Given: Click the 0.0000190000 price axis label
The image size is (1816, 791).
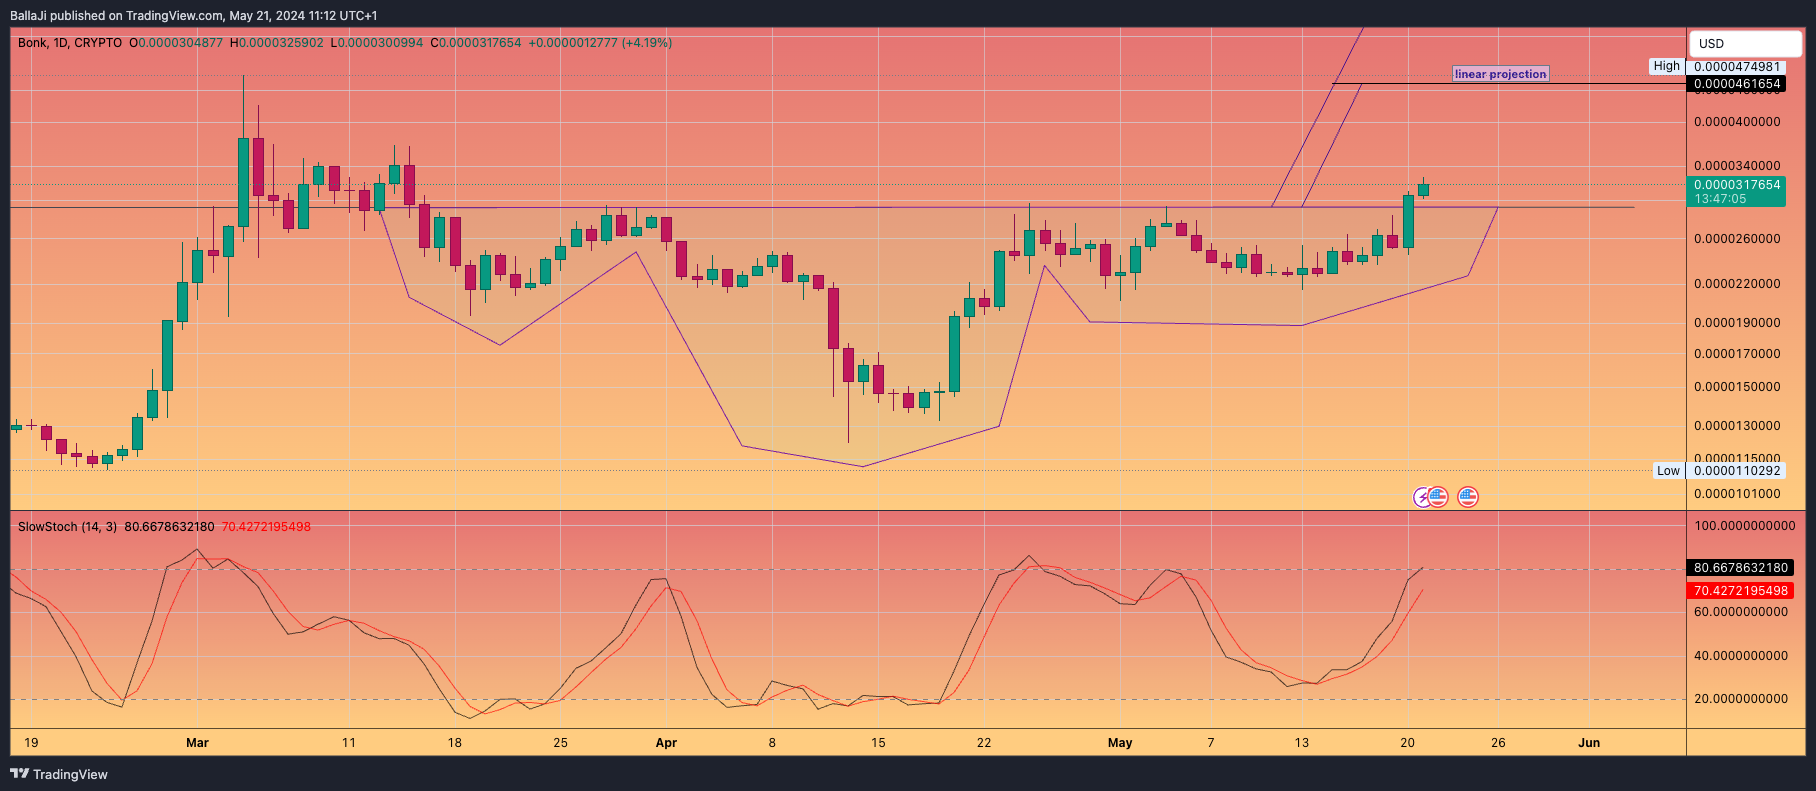Looking at the screenshot, I should click(x=1737, y=323).
